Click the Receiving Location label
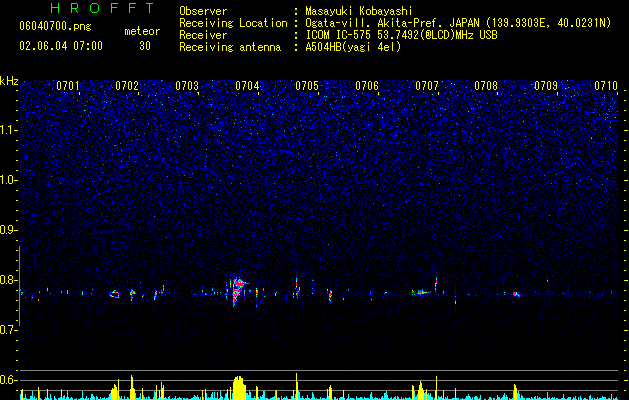The width and height of the screenshot is (629, 400). (233, 23)
